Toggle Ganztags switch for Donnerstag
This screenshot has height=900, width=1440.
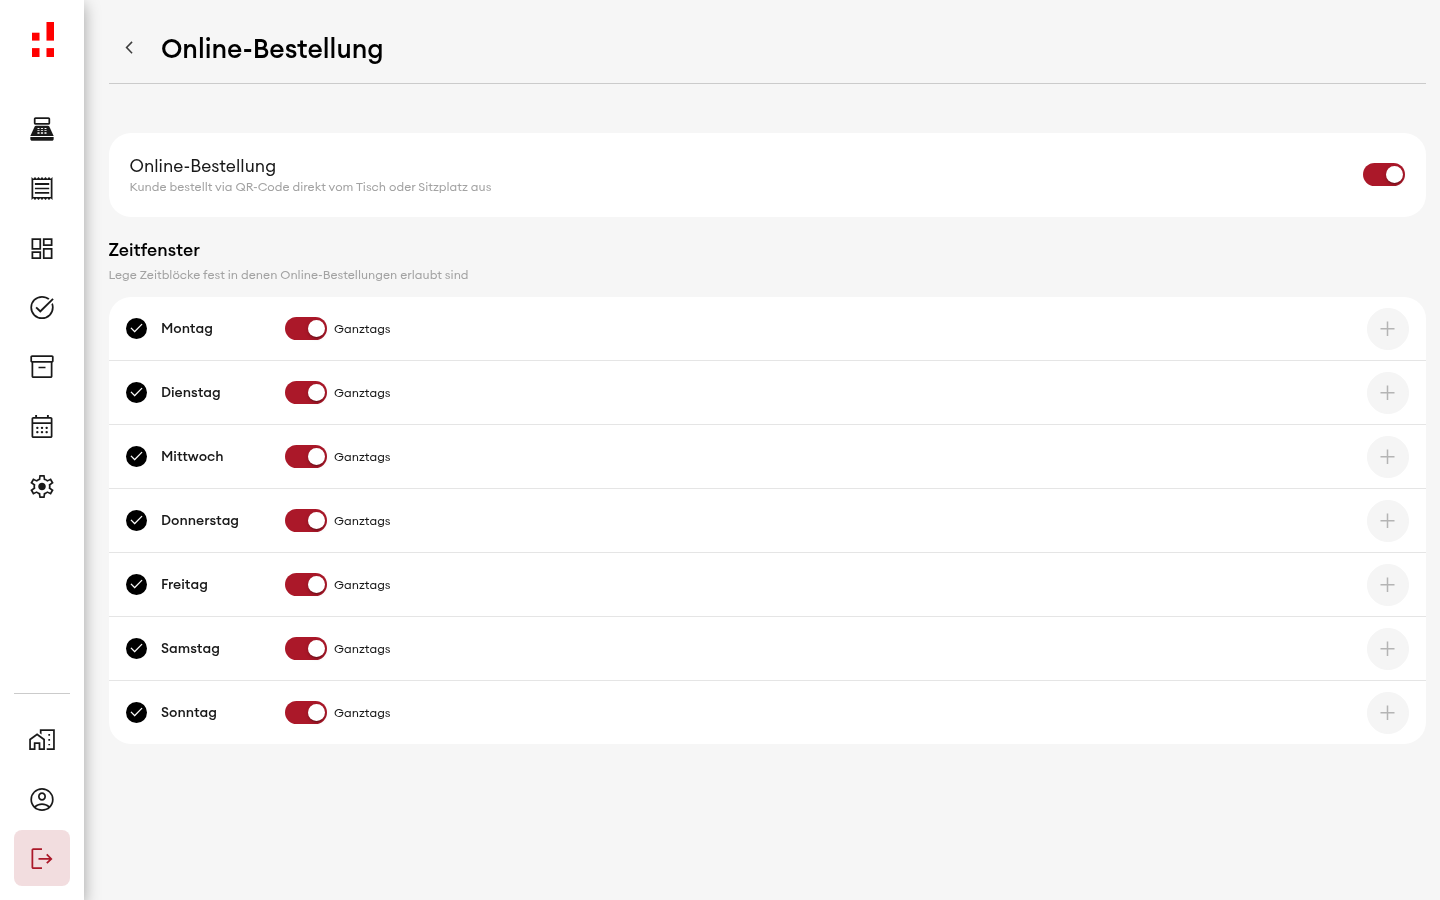coord(306,521)
